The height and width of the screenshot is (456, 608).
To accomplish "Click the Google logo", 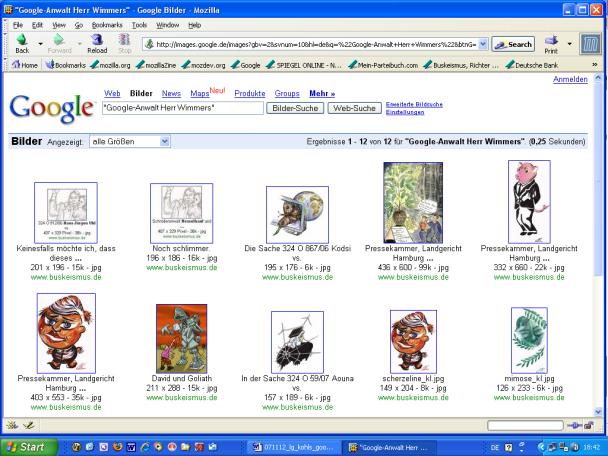I will point(52,108).
